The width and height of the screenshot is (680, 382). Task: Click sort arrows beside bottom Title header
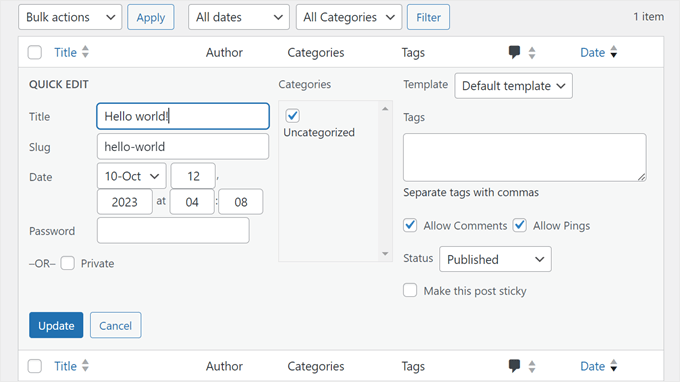85,366
